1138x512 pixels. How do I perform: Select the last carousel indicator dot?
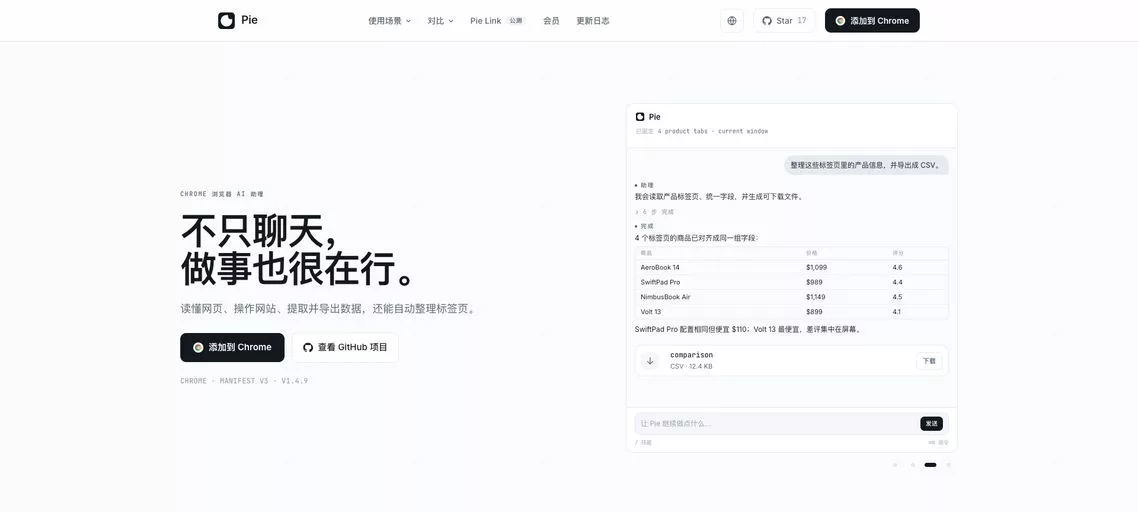pos(949,465)
